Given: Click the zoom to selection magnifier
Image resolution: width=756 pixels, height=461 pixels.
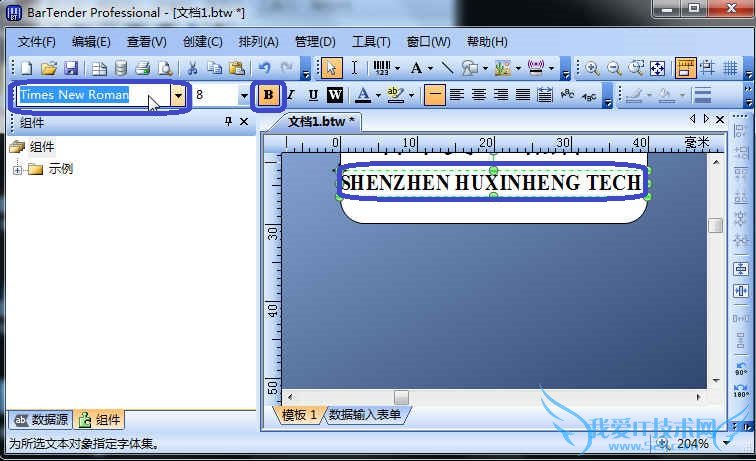Looking at the screenshot, I should coord(636,68).
